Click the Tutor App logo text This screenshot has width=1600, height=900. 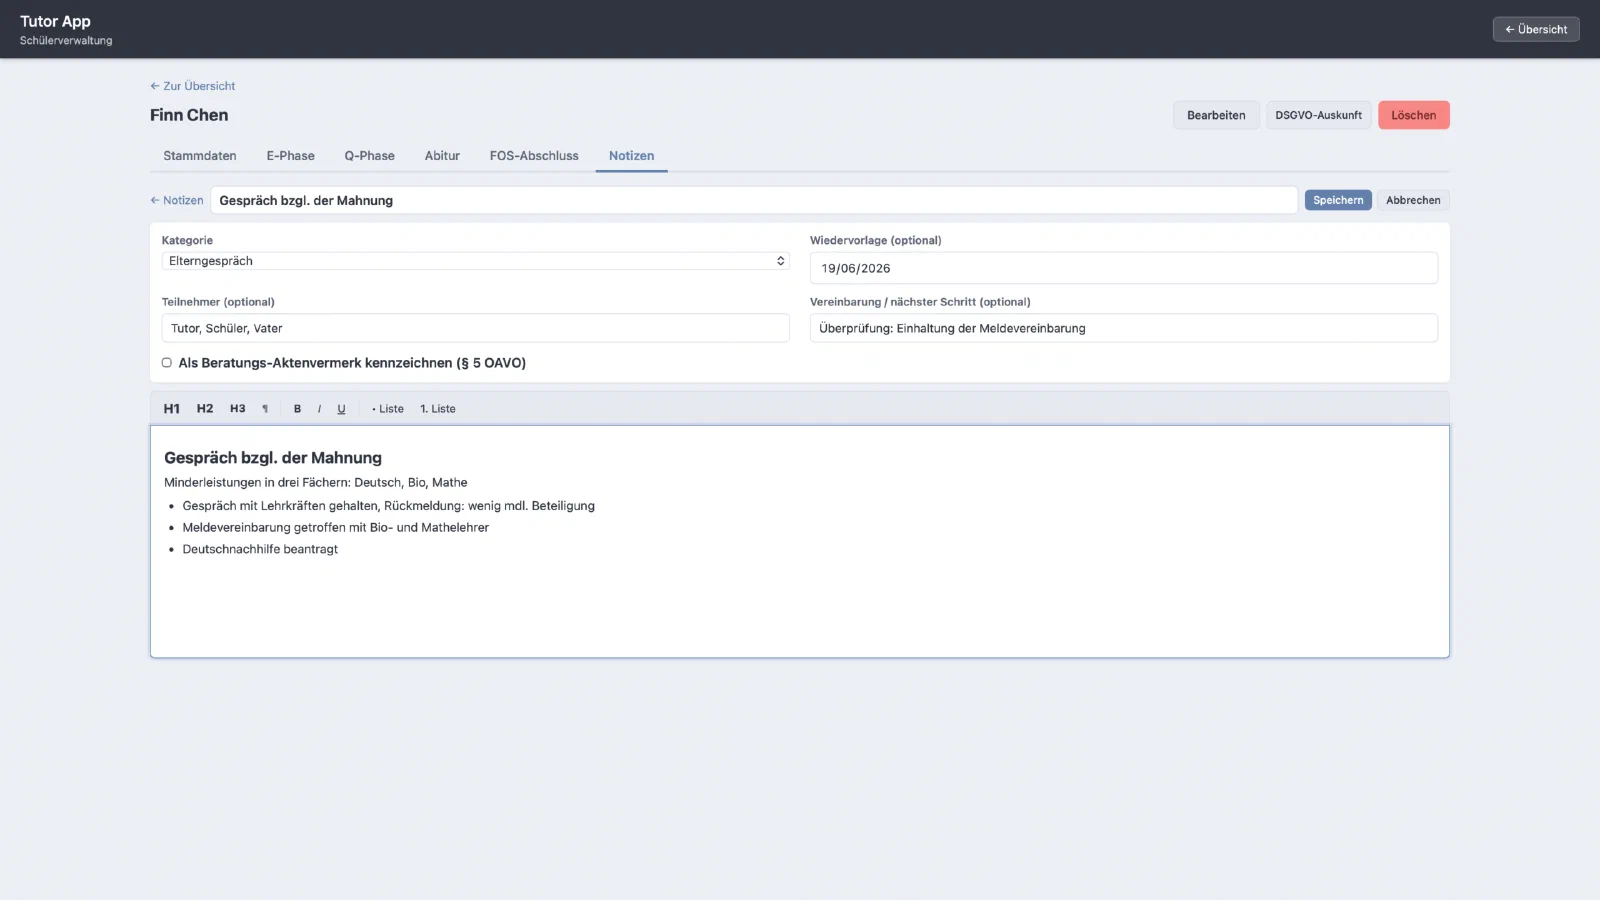point(55,21)
